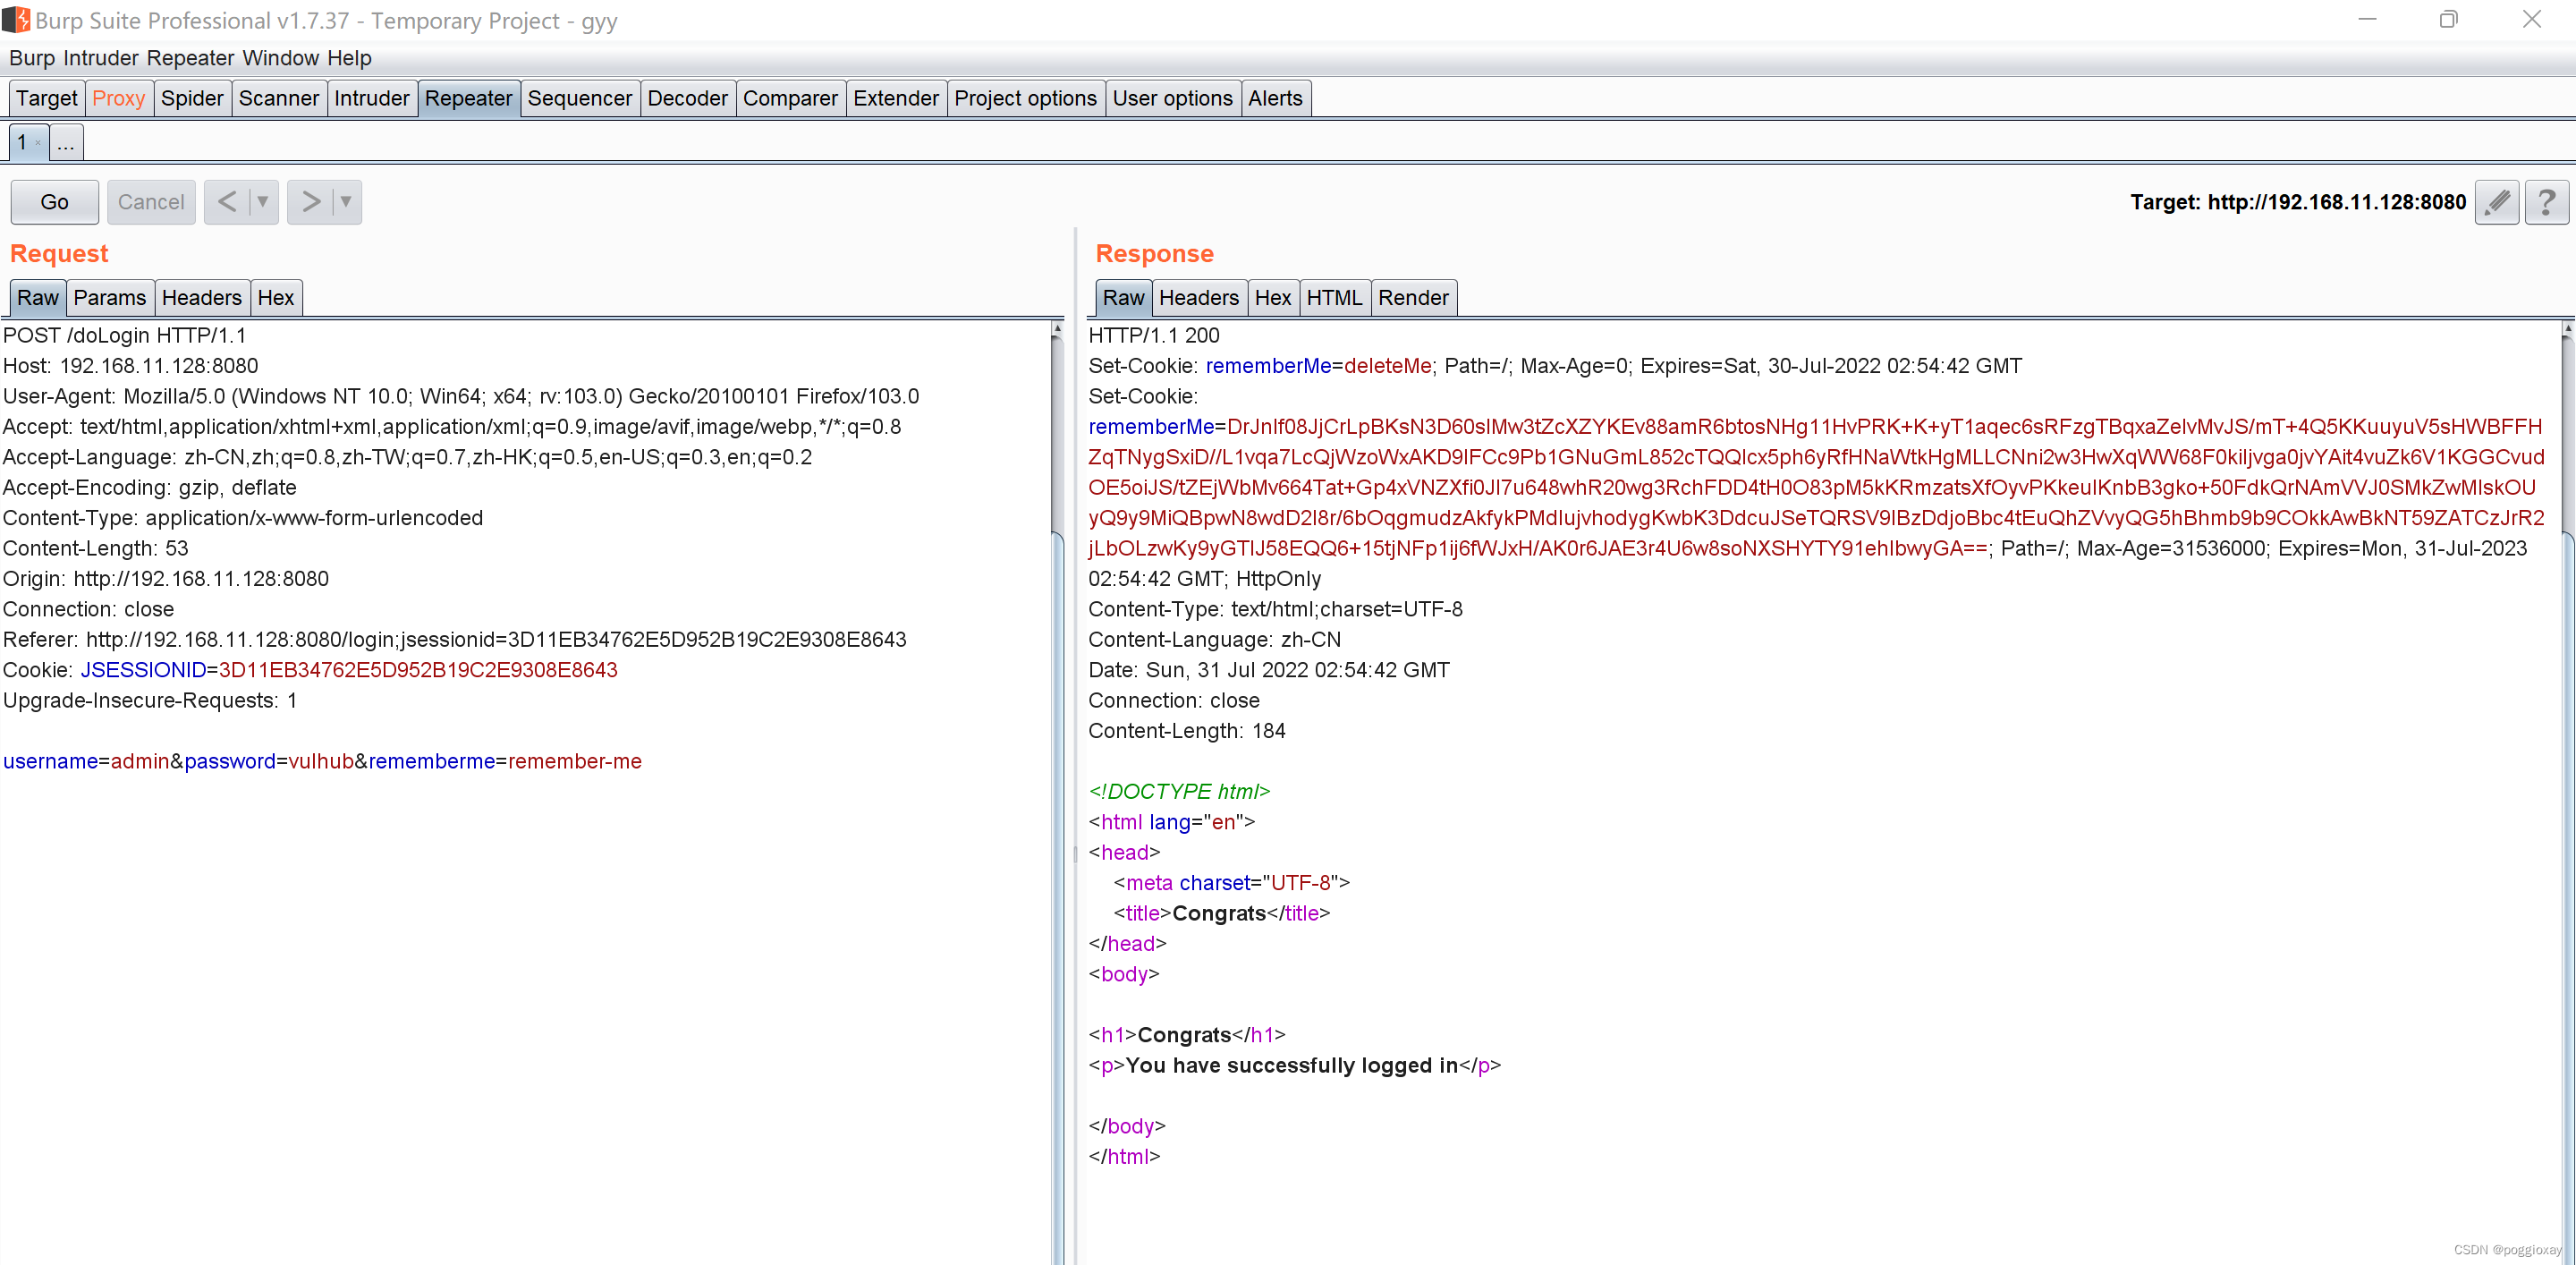The image size is (2576, 1265).
Task: Go forward to next request arrow
Action: point(311,202)
